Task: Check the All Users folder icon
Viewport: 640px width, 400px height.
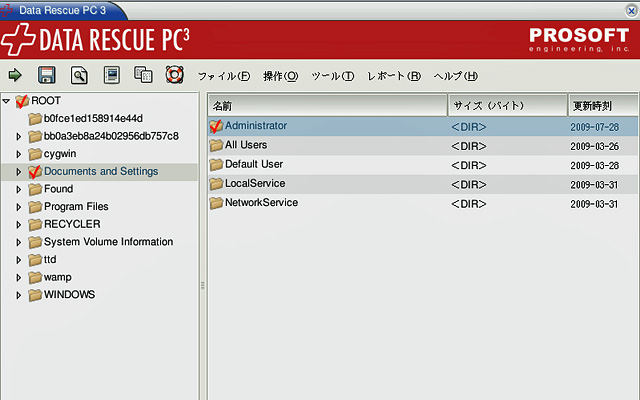Action: 216,145
